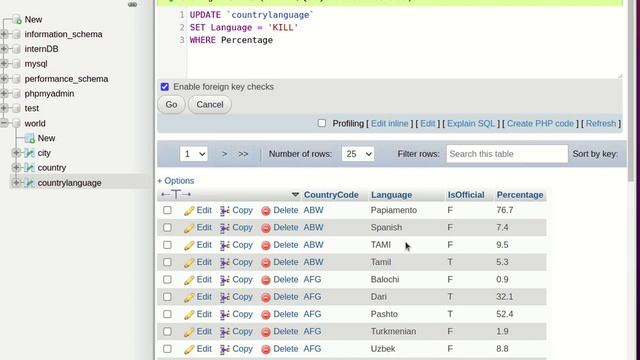Click the pencil Edit icon for Tamil row
Screen dimensions: 640x360
189,262
